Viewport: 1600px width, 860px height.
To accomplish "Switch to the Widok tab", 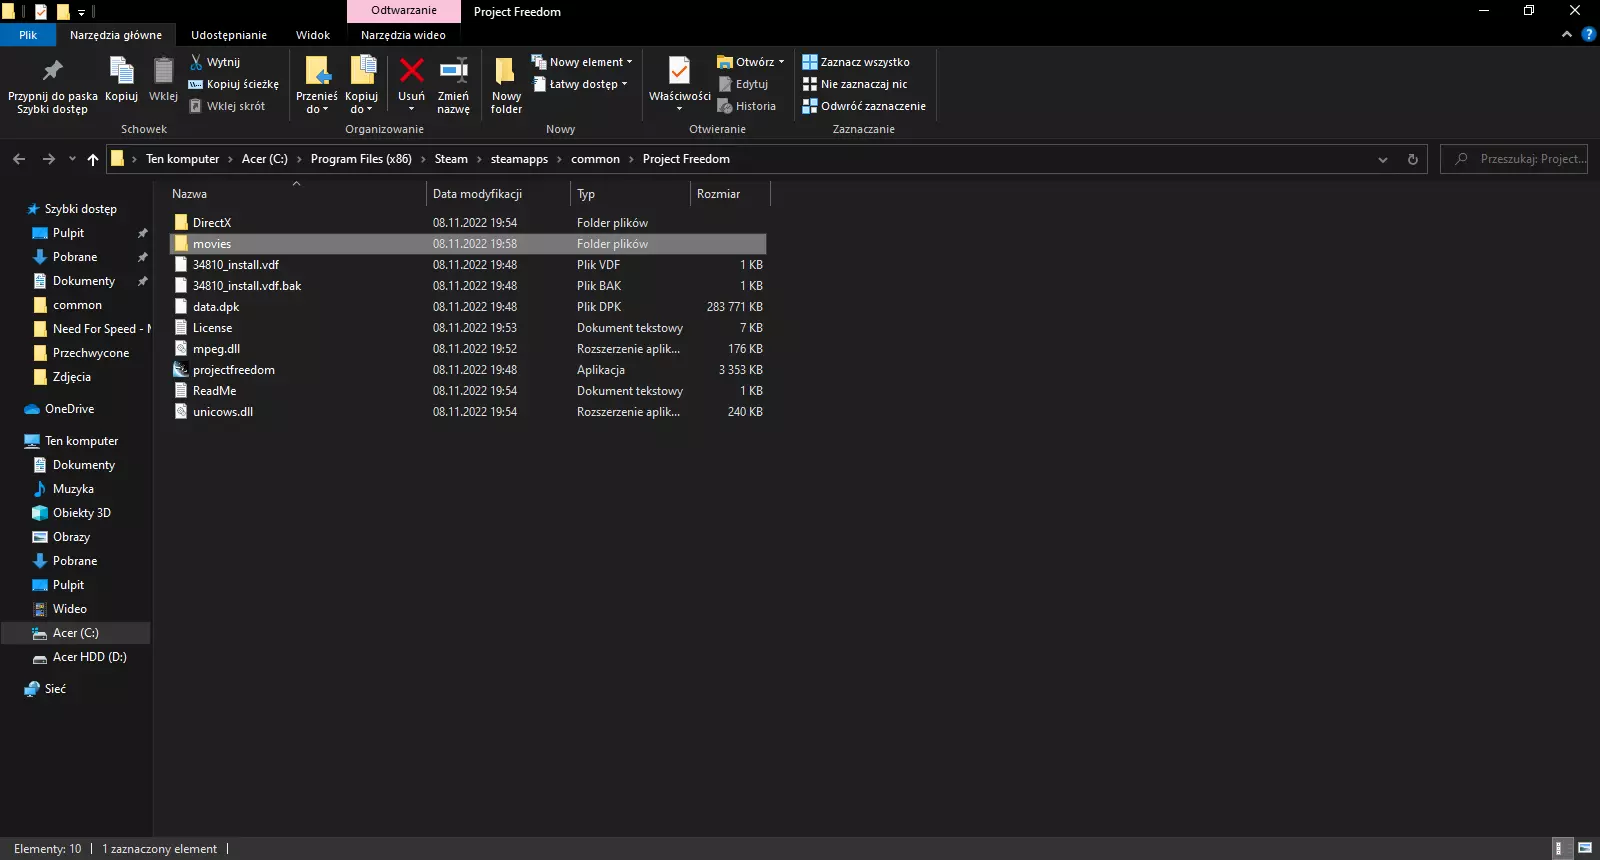I will (313, 35).
